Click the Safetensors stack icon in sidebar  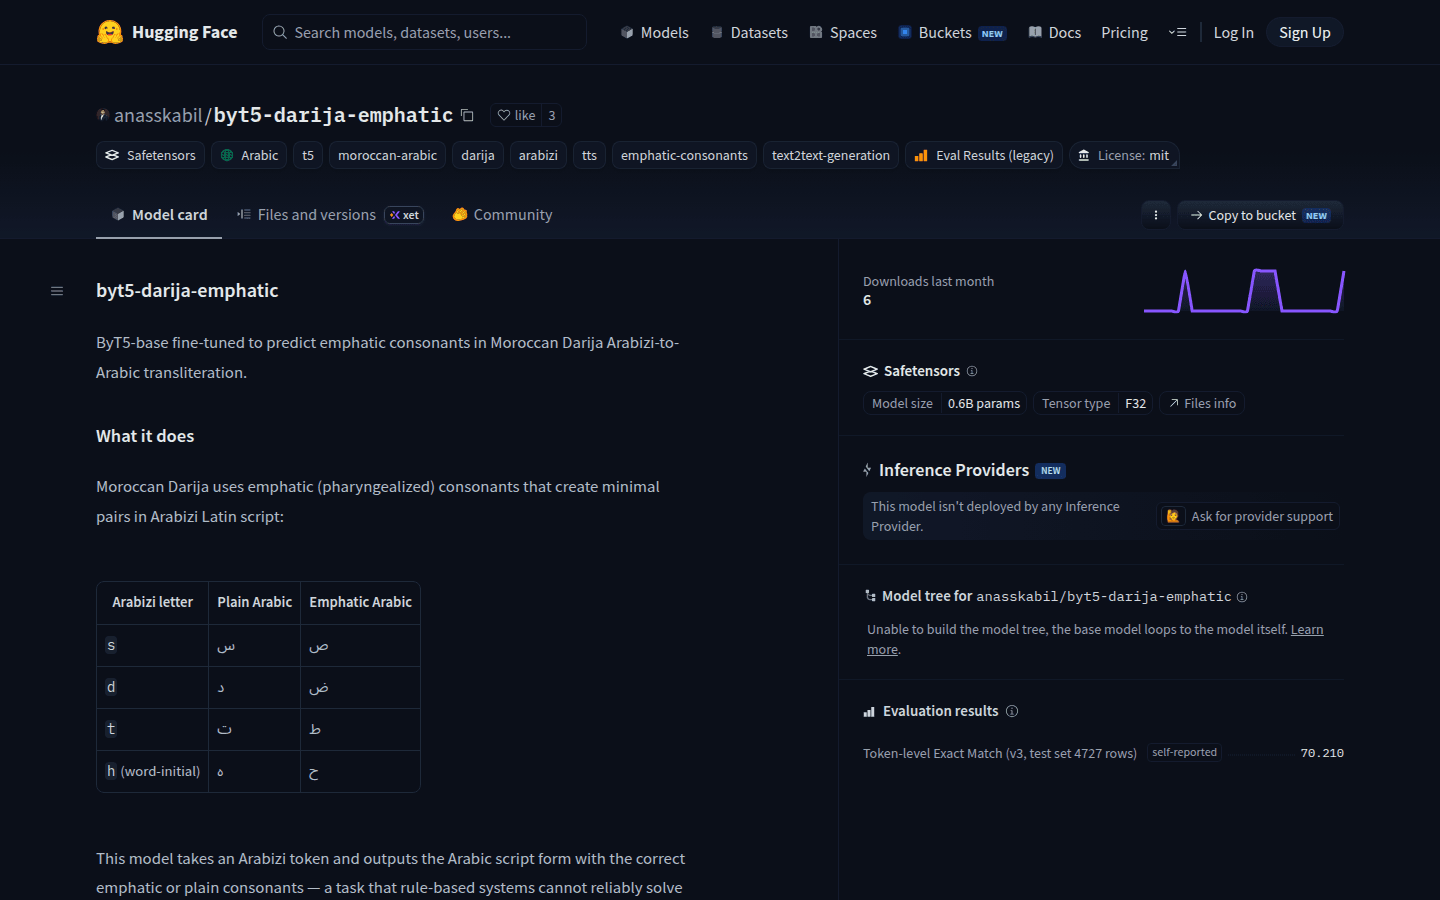coord(870,371)
